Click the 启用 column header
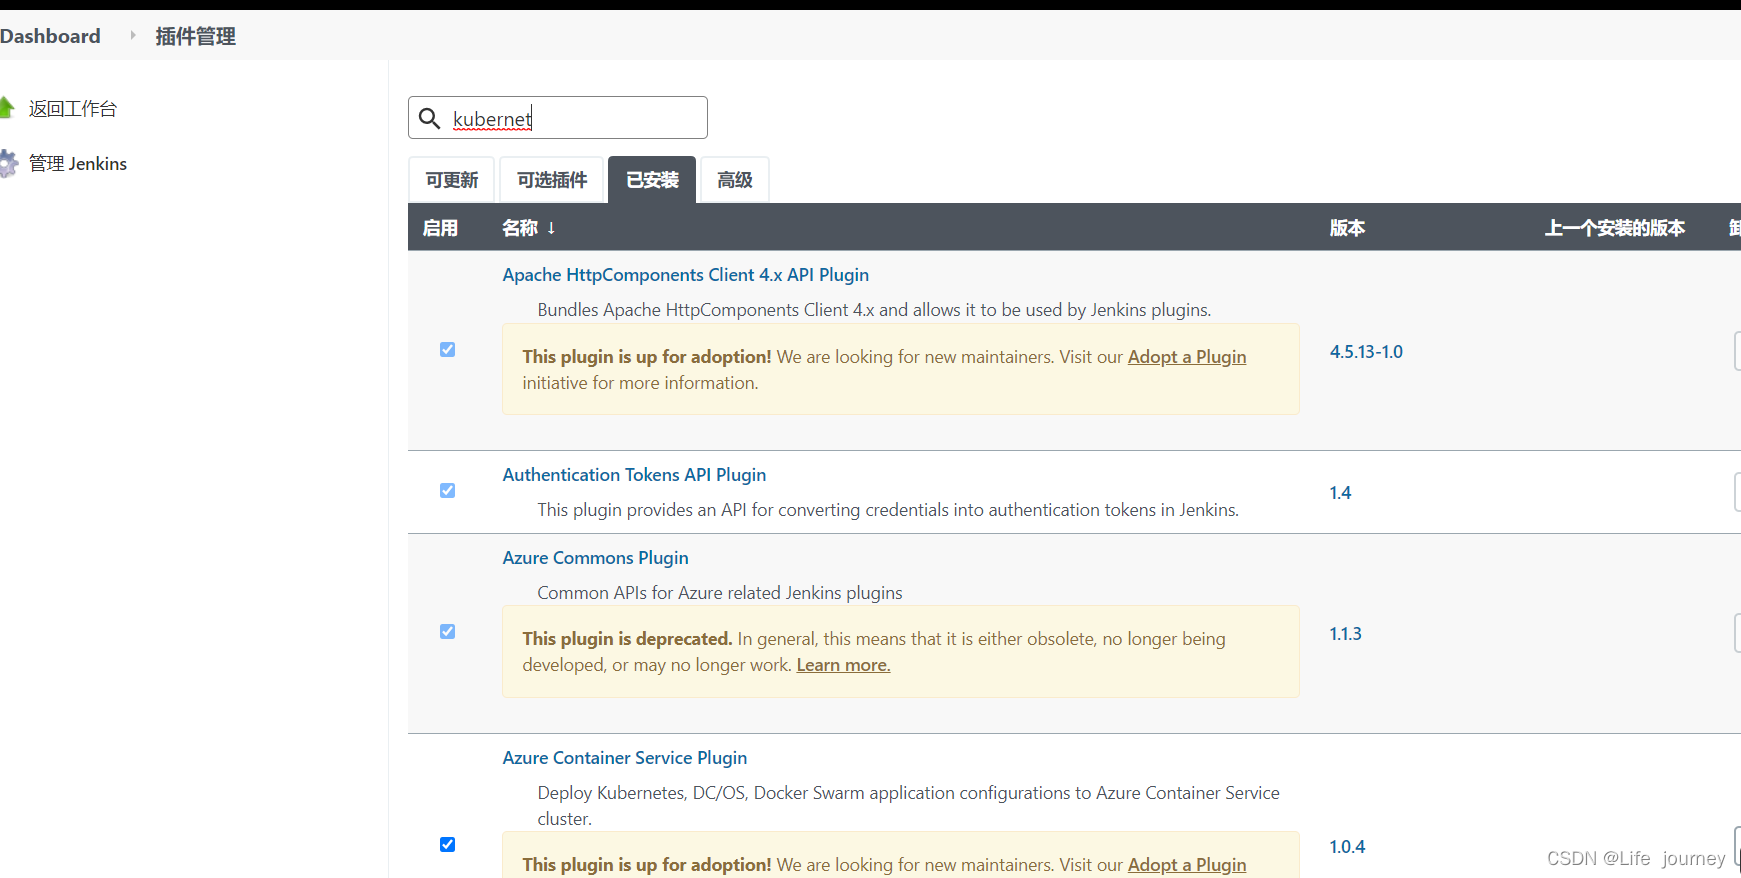Screen dimensions: 1741x878 coord(440,228)
